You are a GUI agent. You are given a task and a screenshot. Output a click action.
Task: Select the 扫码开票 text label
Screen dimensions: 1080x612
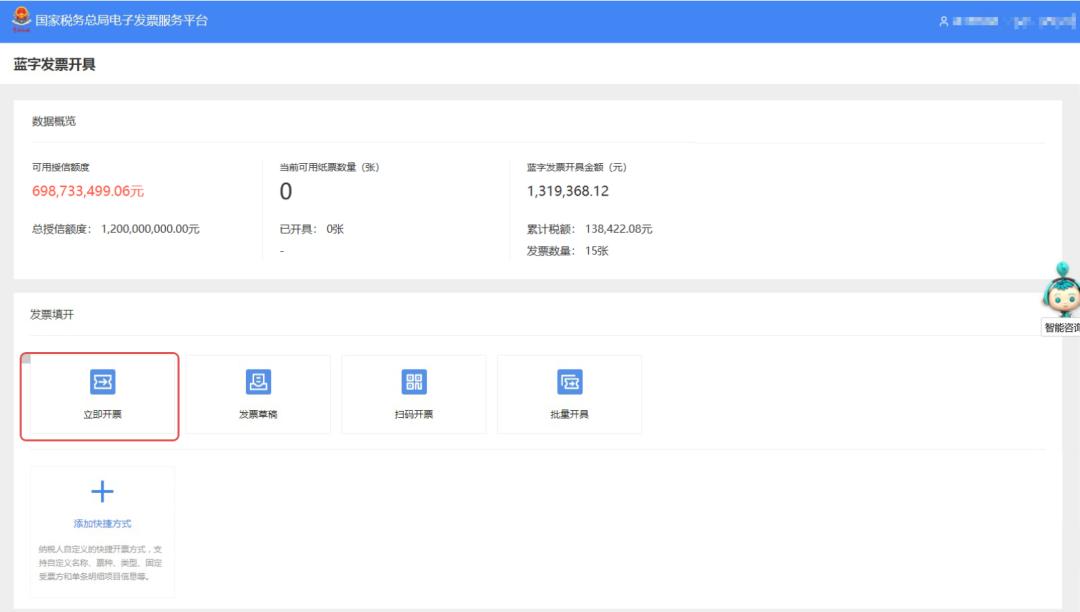pyautogui.click(x=413, y=414)
